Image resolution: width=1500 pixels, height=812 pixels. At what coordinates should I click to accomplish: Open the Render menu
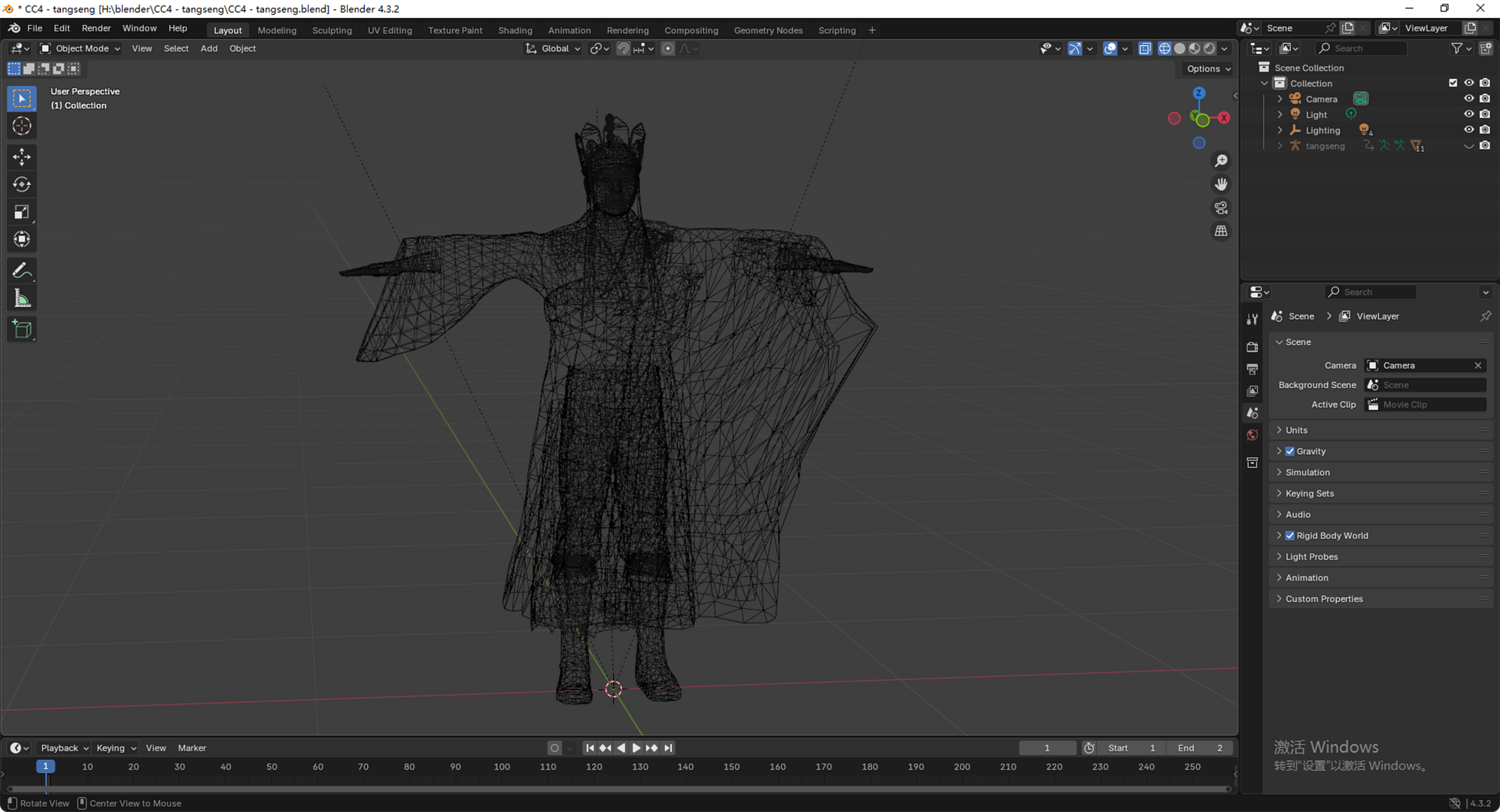96,28
